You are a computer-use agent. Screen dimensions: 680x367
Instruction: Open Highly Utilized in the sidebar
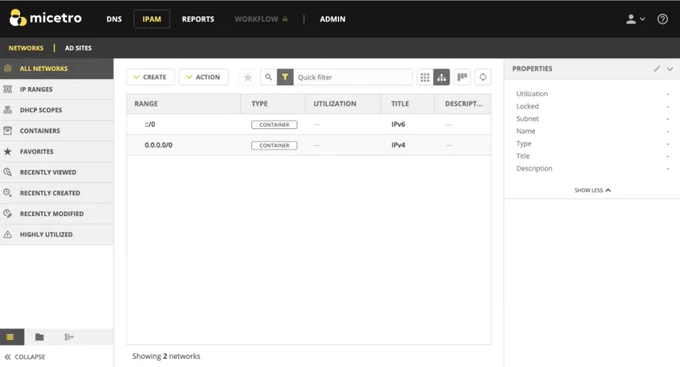(x=57, y=234)
